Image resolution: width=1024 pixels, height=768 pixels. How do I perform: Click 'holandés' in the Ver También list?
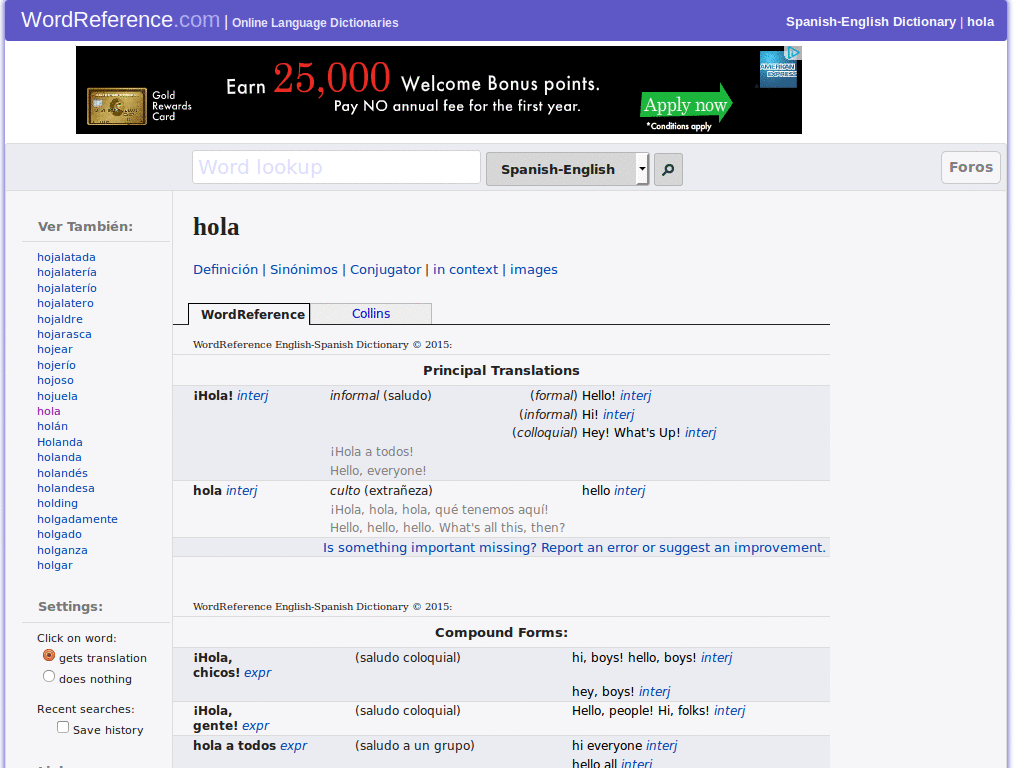(62, 473)
